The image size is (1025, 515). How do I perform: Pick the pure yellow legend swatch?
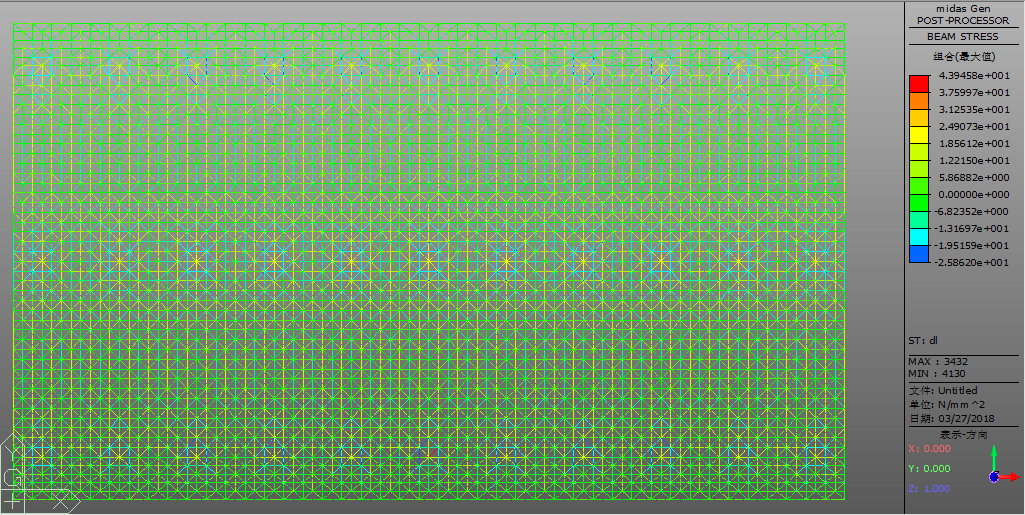click(918, 135)
